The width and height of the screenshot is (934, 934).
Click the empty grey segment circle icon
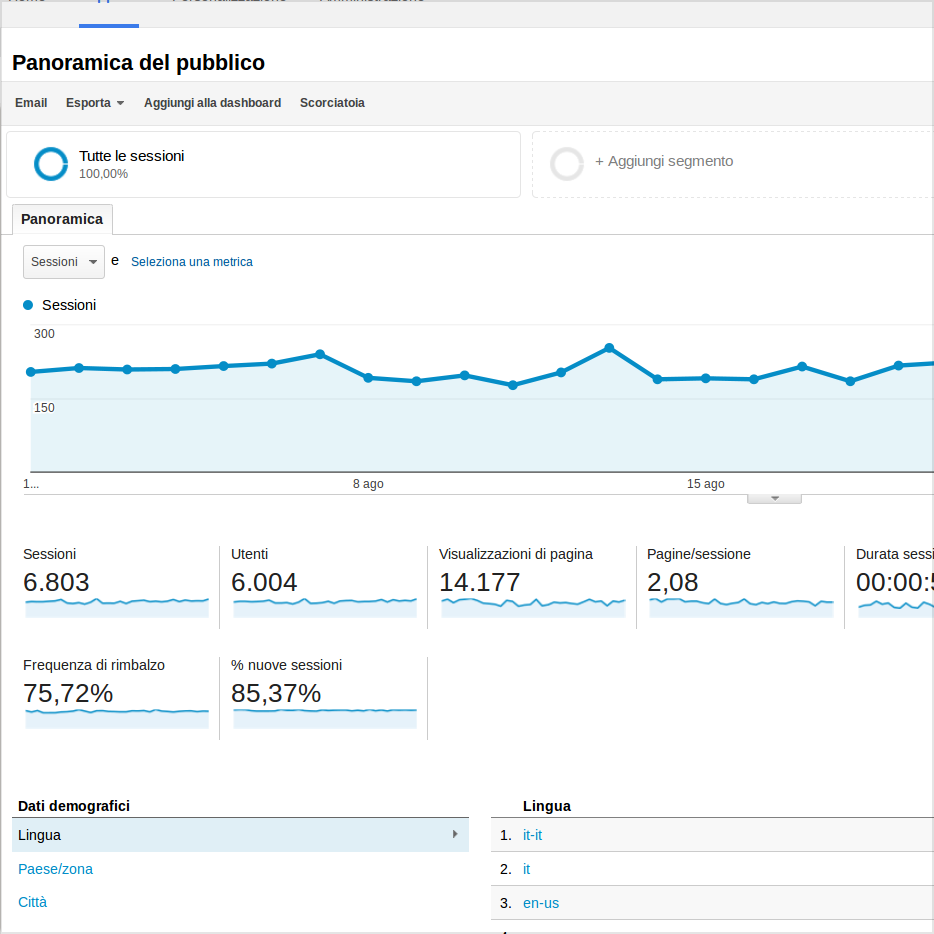pos(566,164)
